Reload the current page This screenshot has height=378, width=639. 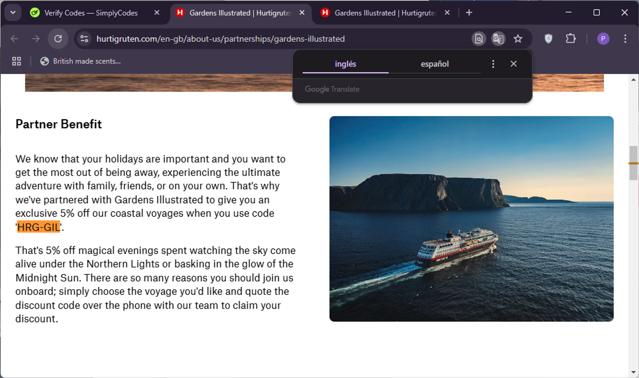[x=58, y=39]
